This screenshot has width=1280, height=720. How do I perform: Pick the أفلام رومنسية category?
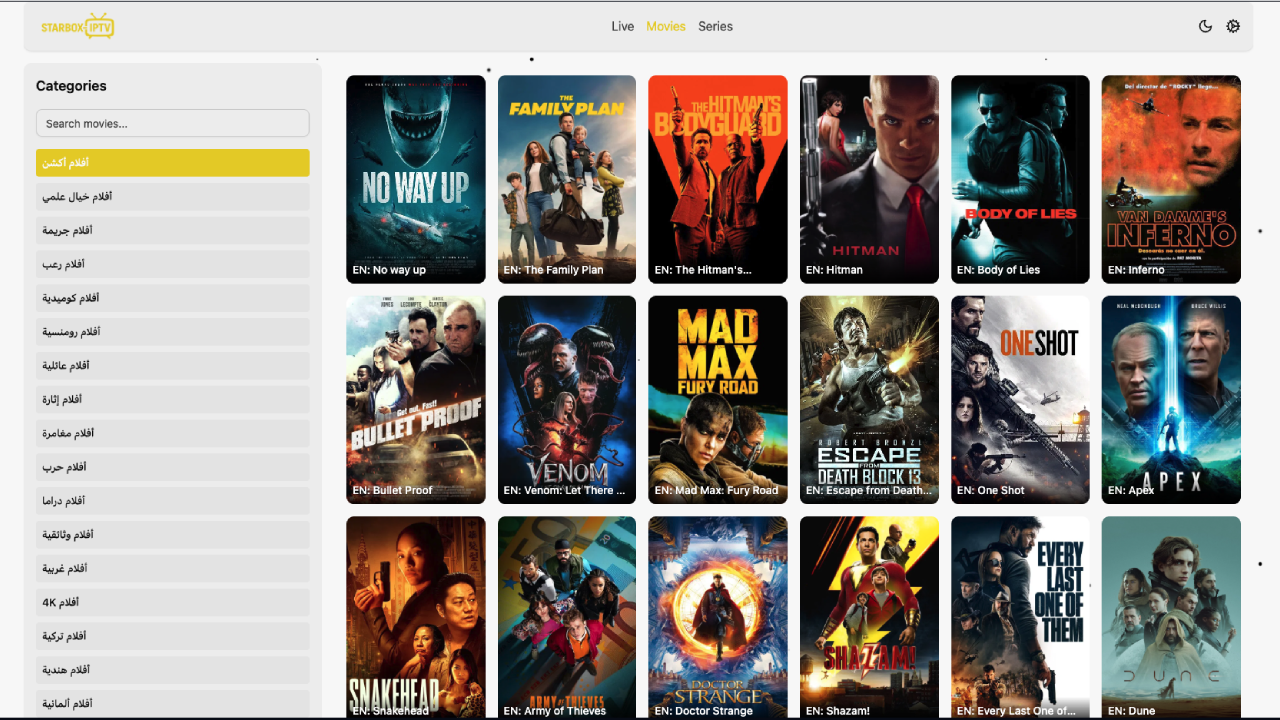click(173, 332)
